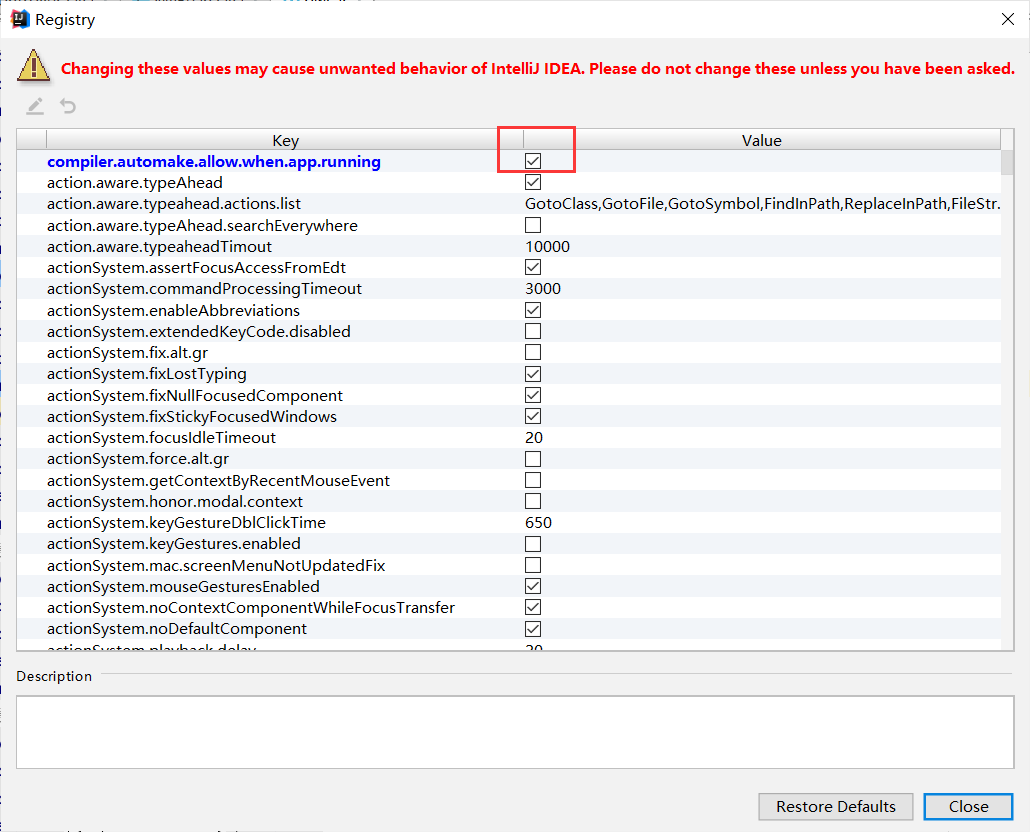This screenshot has height=832, width=1030.
Task: Select actionSystem.keyGestures.enabled key
Action: 173,544
